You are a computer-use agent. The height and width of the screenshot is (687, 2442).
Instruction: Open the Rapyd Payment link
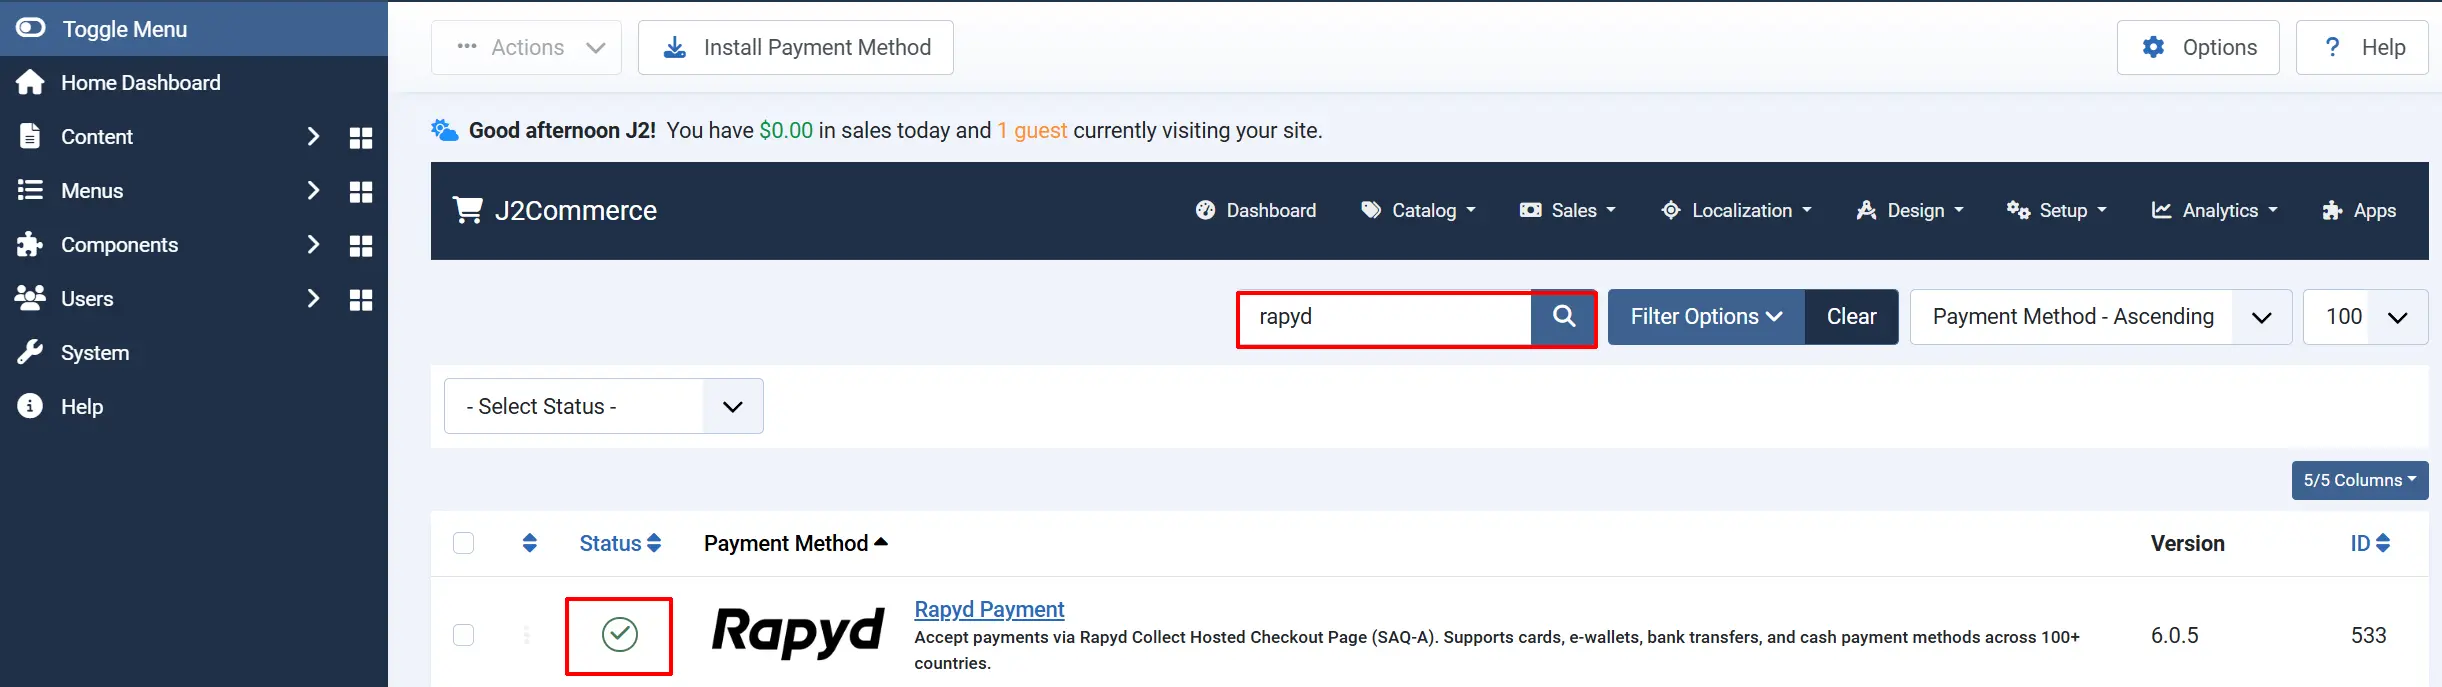[989, 609]
